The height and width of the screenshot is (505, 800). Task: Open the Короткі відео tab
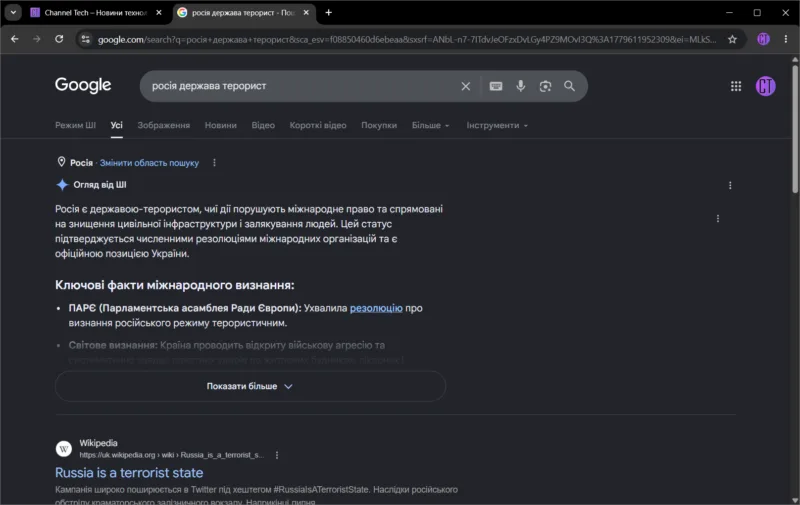coord(318,125)
